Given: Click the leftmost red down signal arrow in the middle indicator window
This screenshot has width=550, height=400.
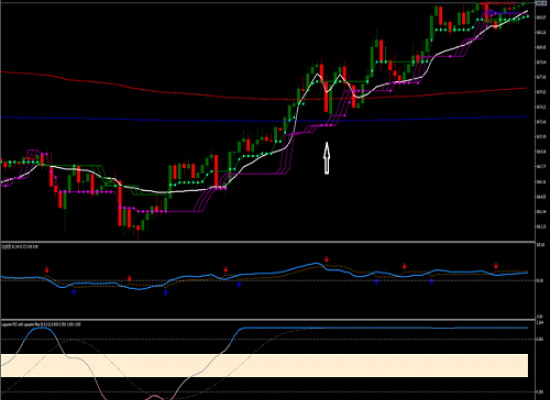Looking at the screenshot, I should pyautogui.click(x=47, y=270).
